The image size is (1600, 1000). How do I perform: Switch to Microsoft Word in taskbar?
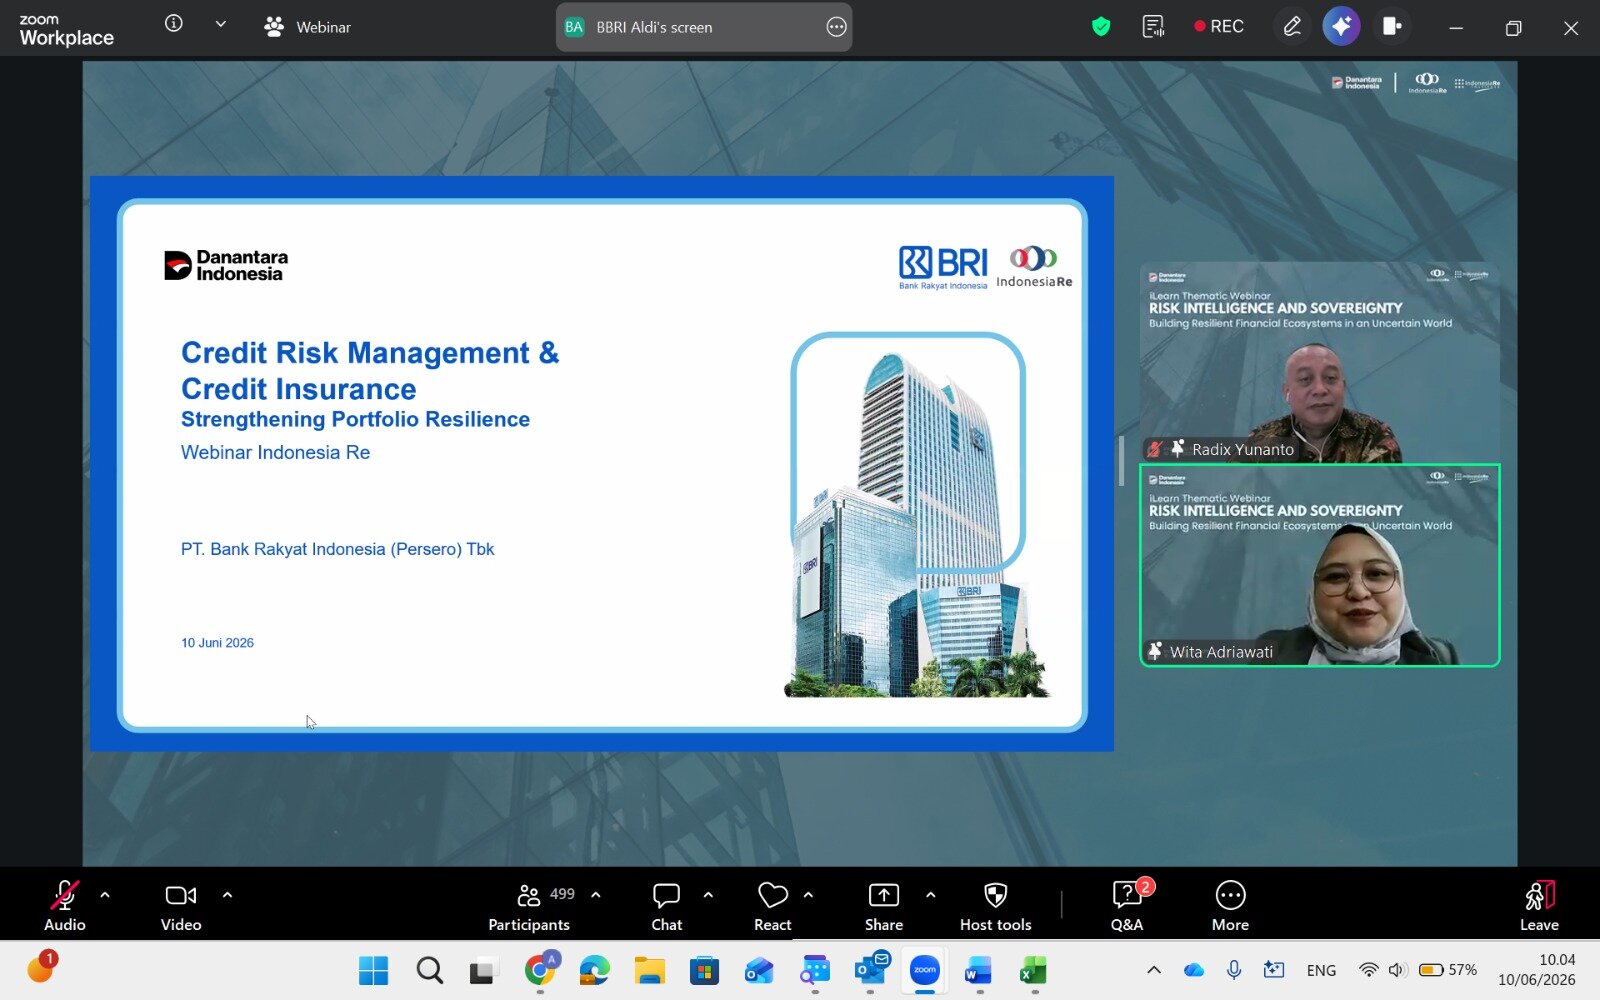979,970
